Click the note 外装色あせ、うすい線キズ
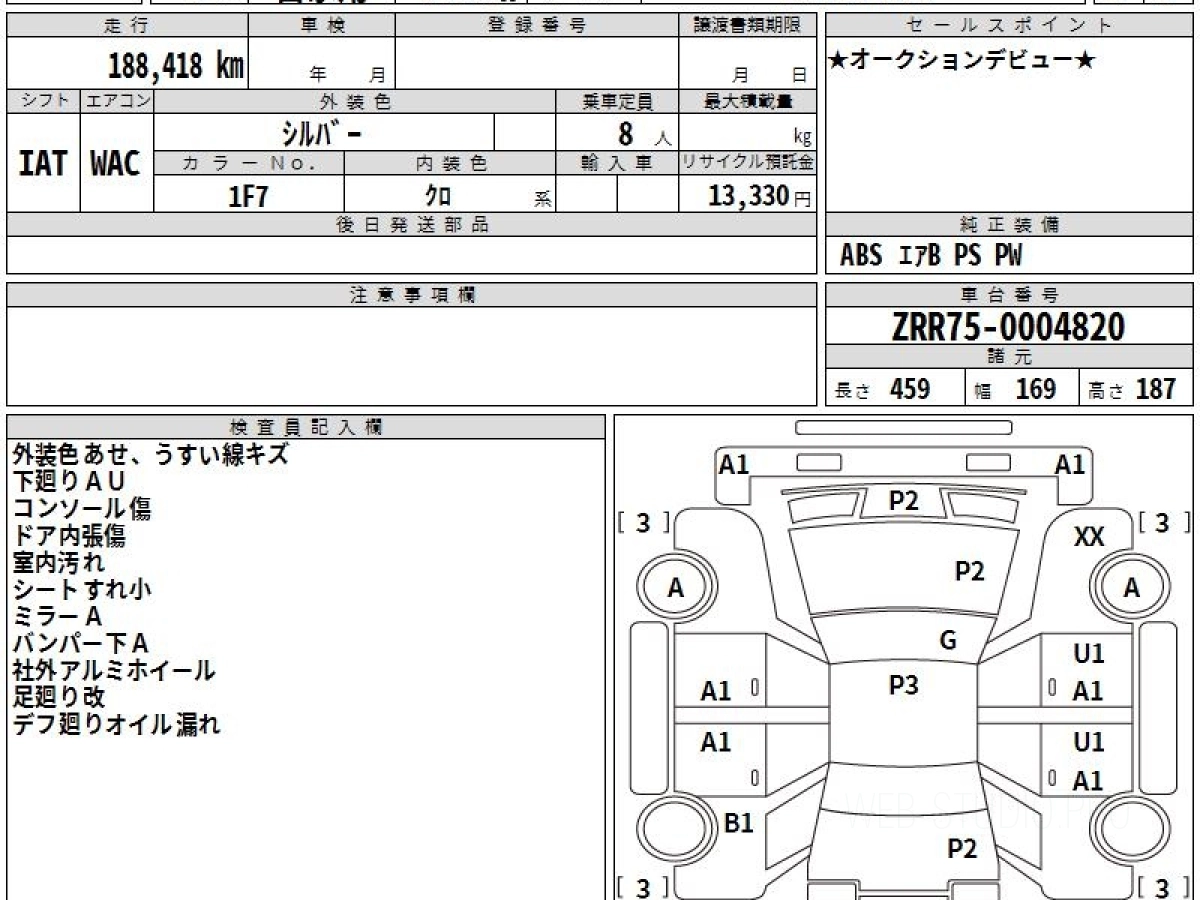1200x900 pixels. 151,454
